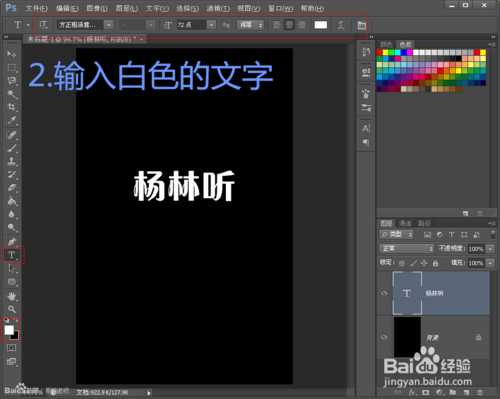Open the text color swatch in options bar
Viewport: 500px width, 399px height.
click(x=321, y=25)
